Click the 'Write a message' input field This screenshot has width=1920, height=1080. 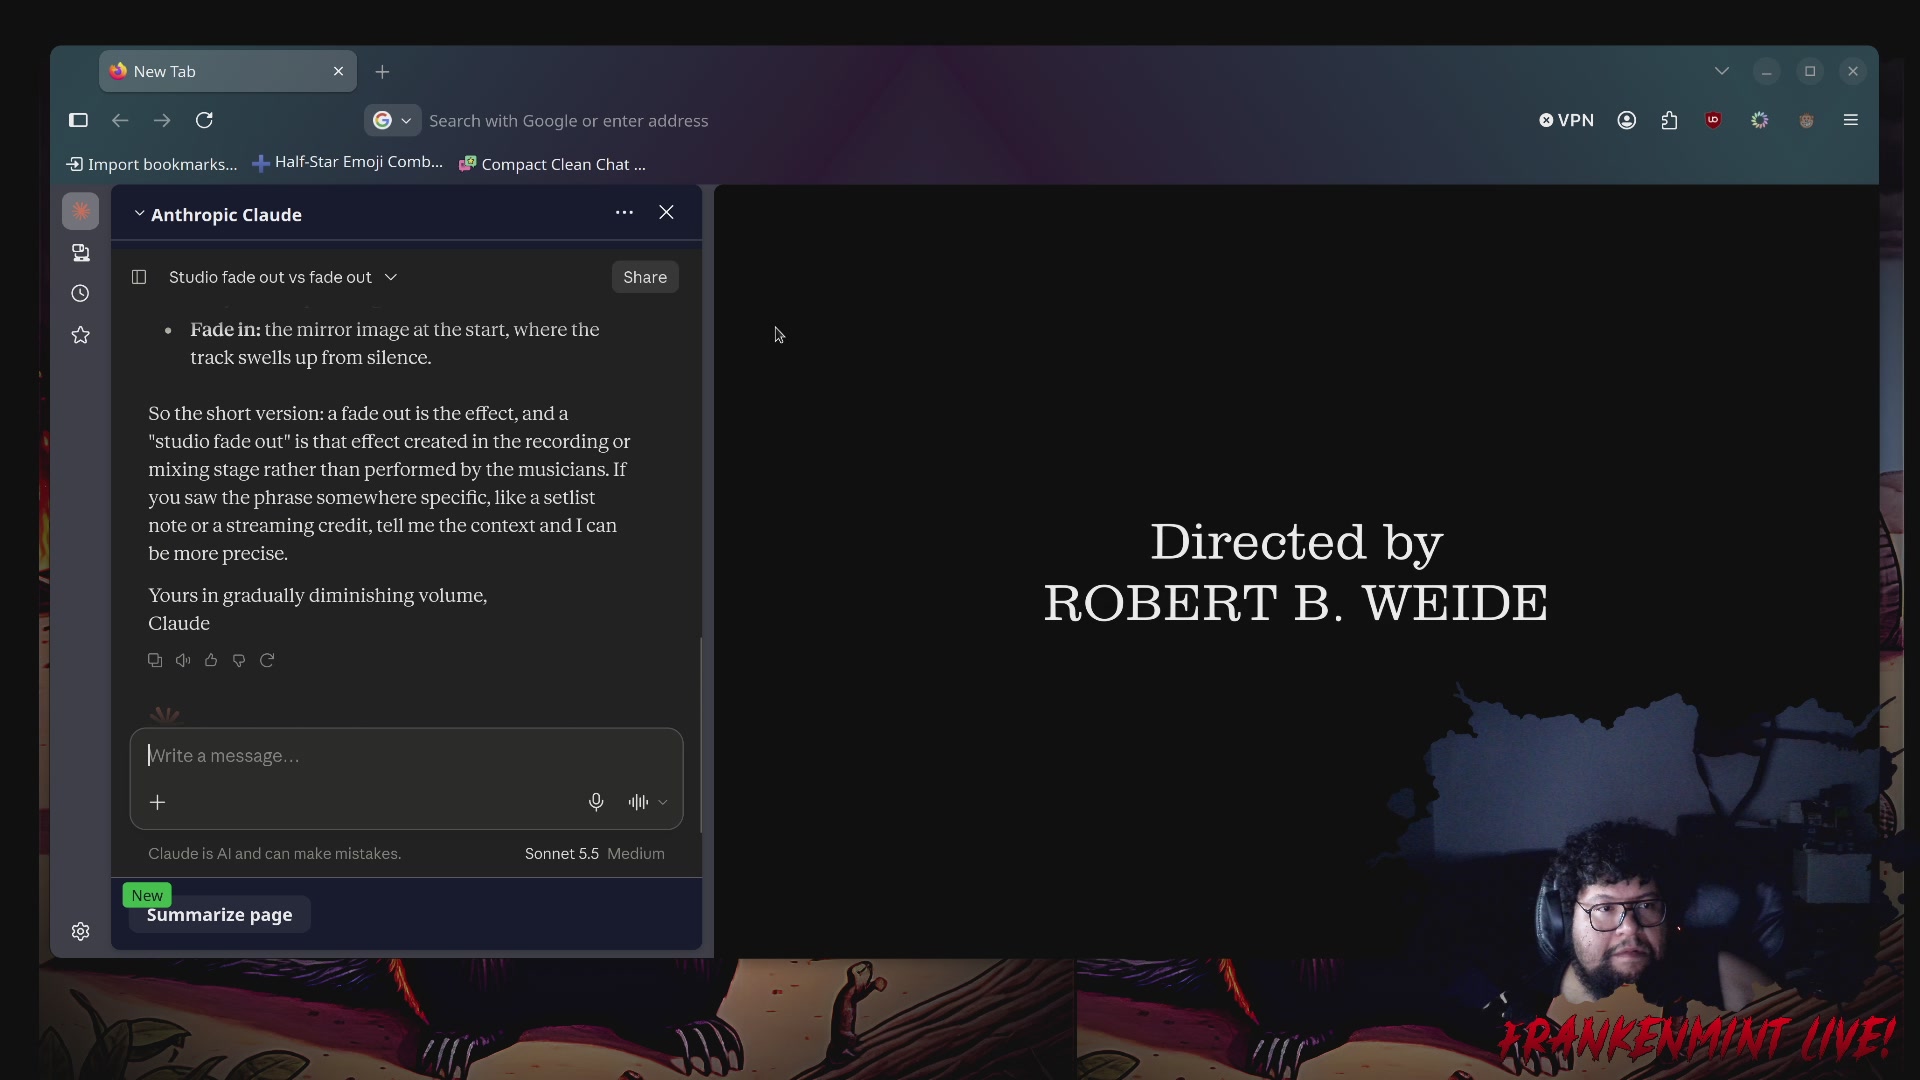(x=406, y=756)
